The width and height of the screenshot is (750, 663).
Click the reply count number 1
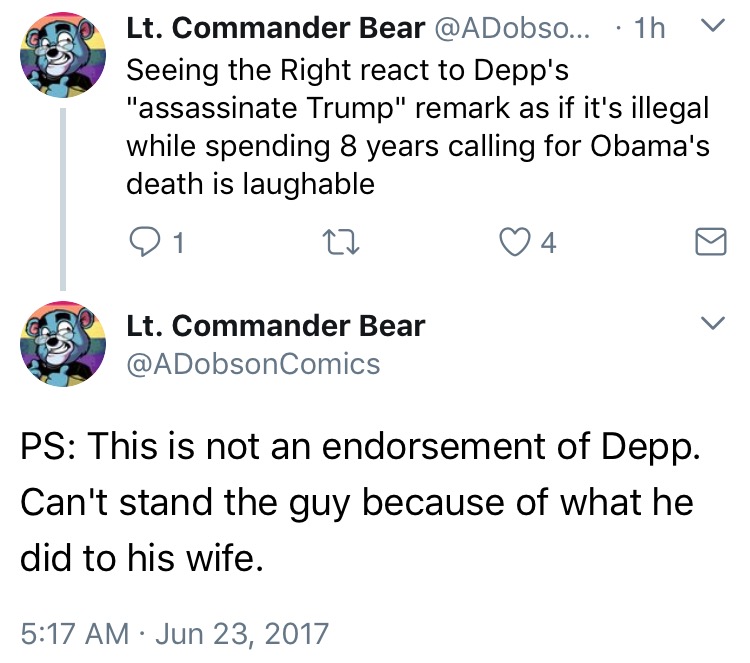178,243
